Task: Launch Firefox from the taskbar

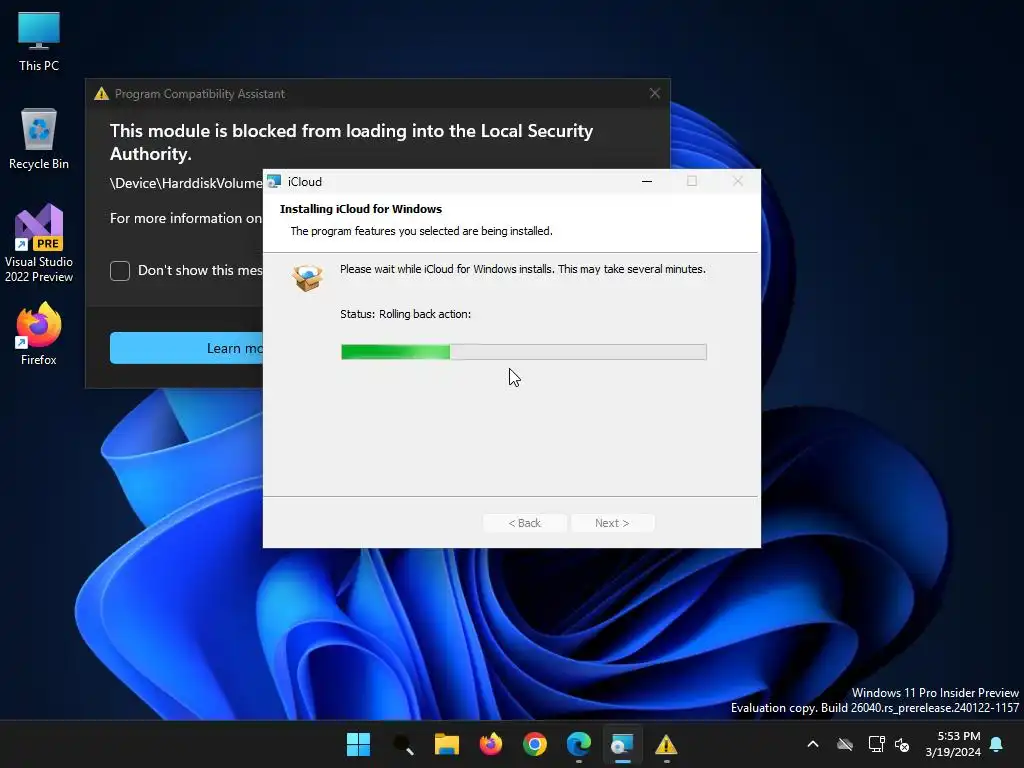Action: pyautogui.click(x=491, y=744)
